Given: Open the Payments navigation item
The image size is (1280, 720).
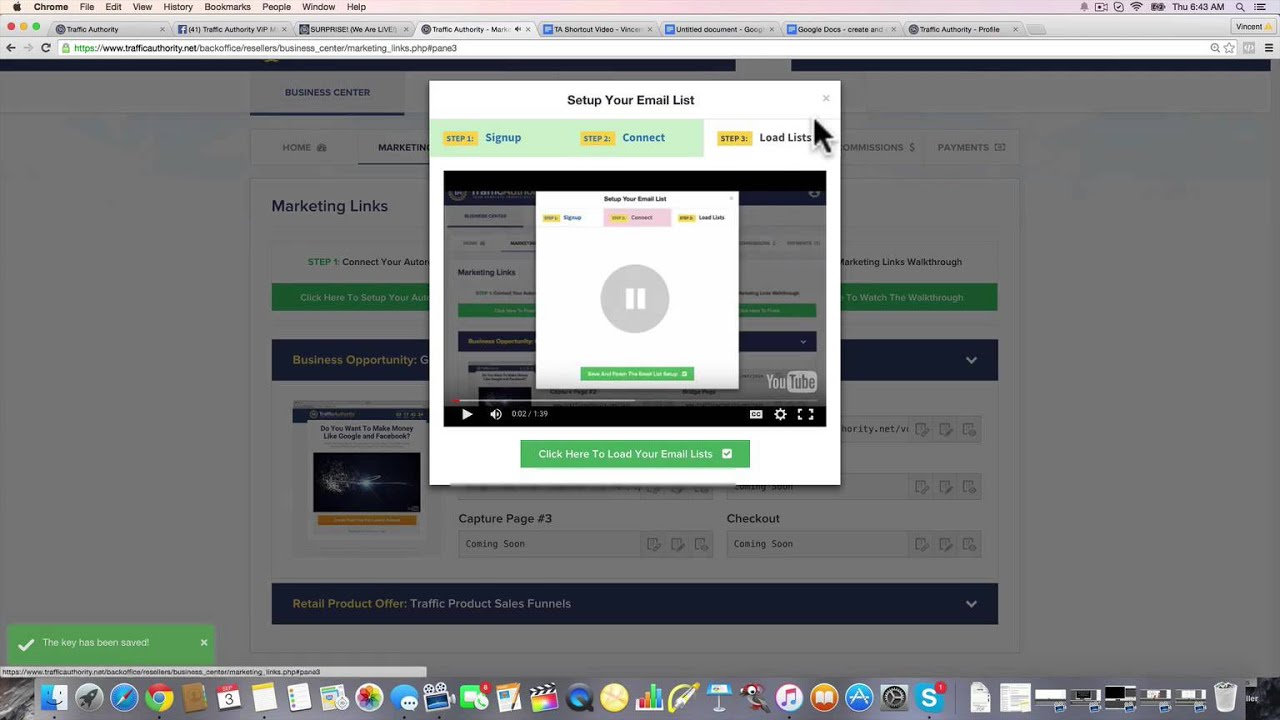Looking at the screenshot, I should tap(971, 147).
